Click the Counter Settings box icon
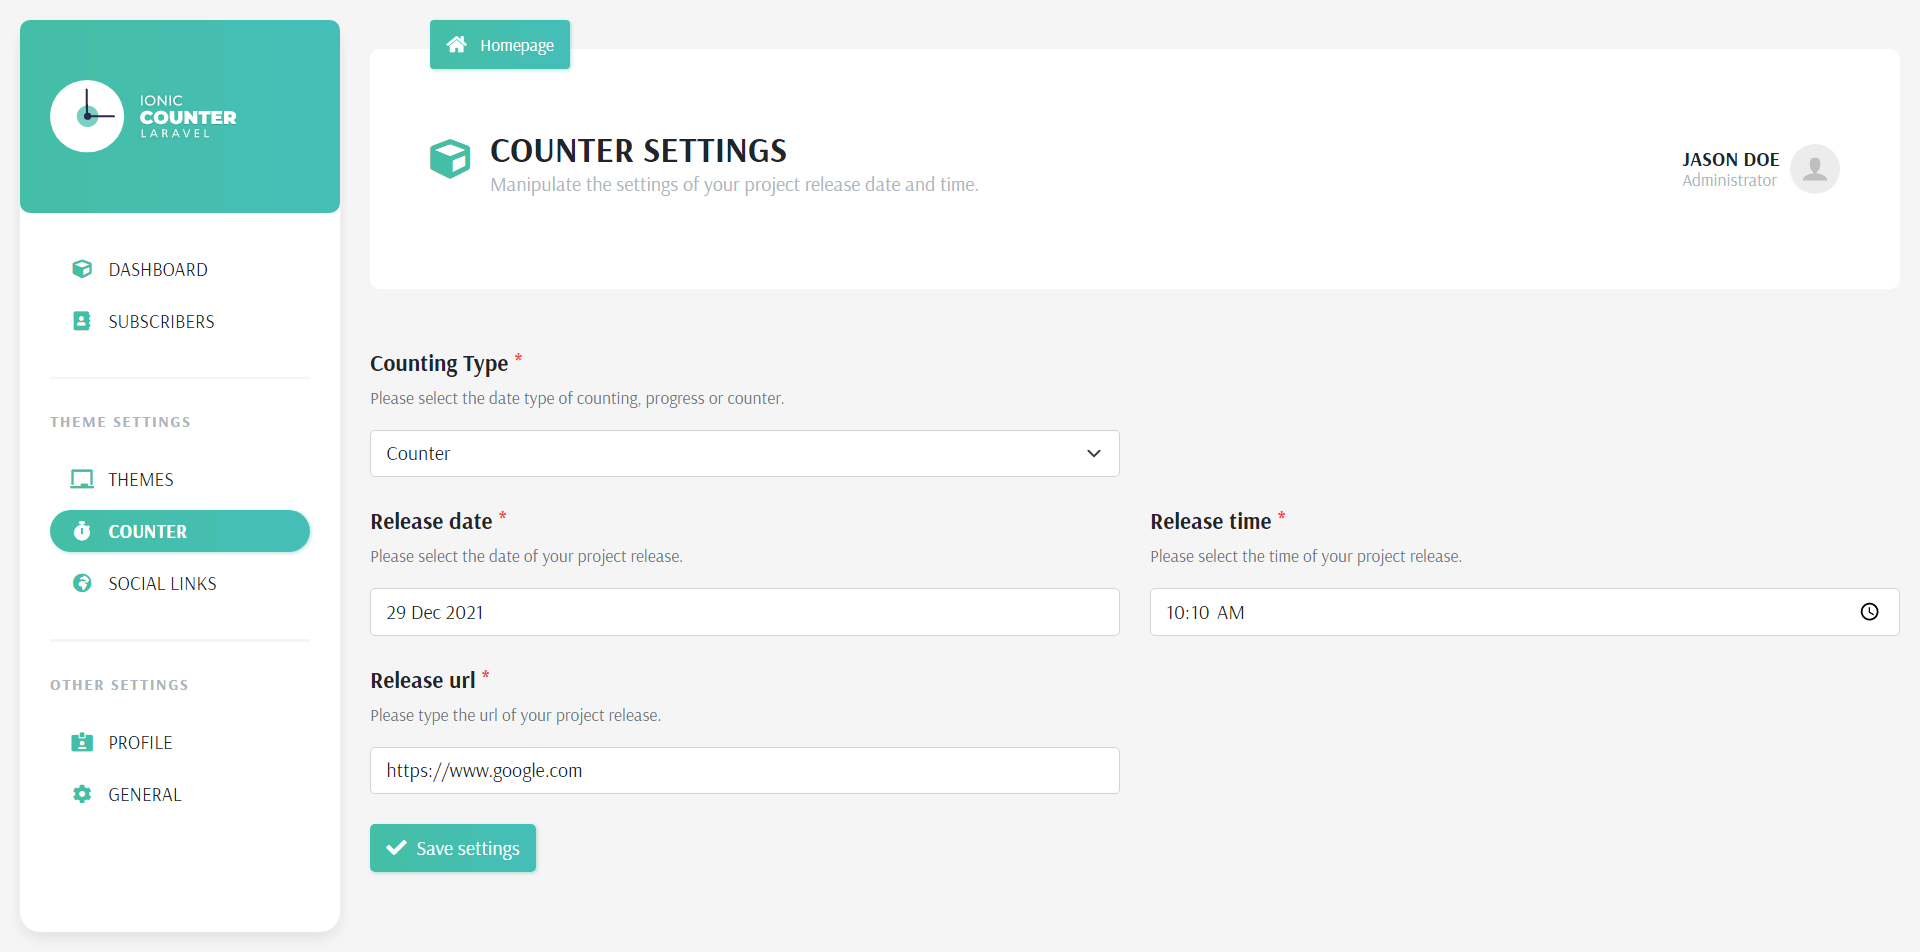The height and width of the screenshot is (952, 1920). coord(450,159)
